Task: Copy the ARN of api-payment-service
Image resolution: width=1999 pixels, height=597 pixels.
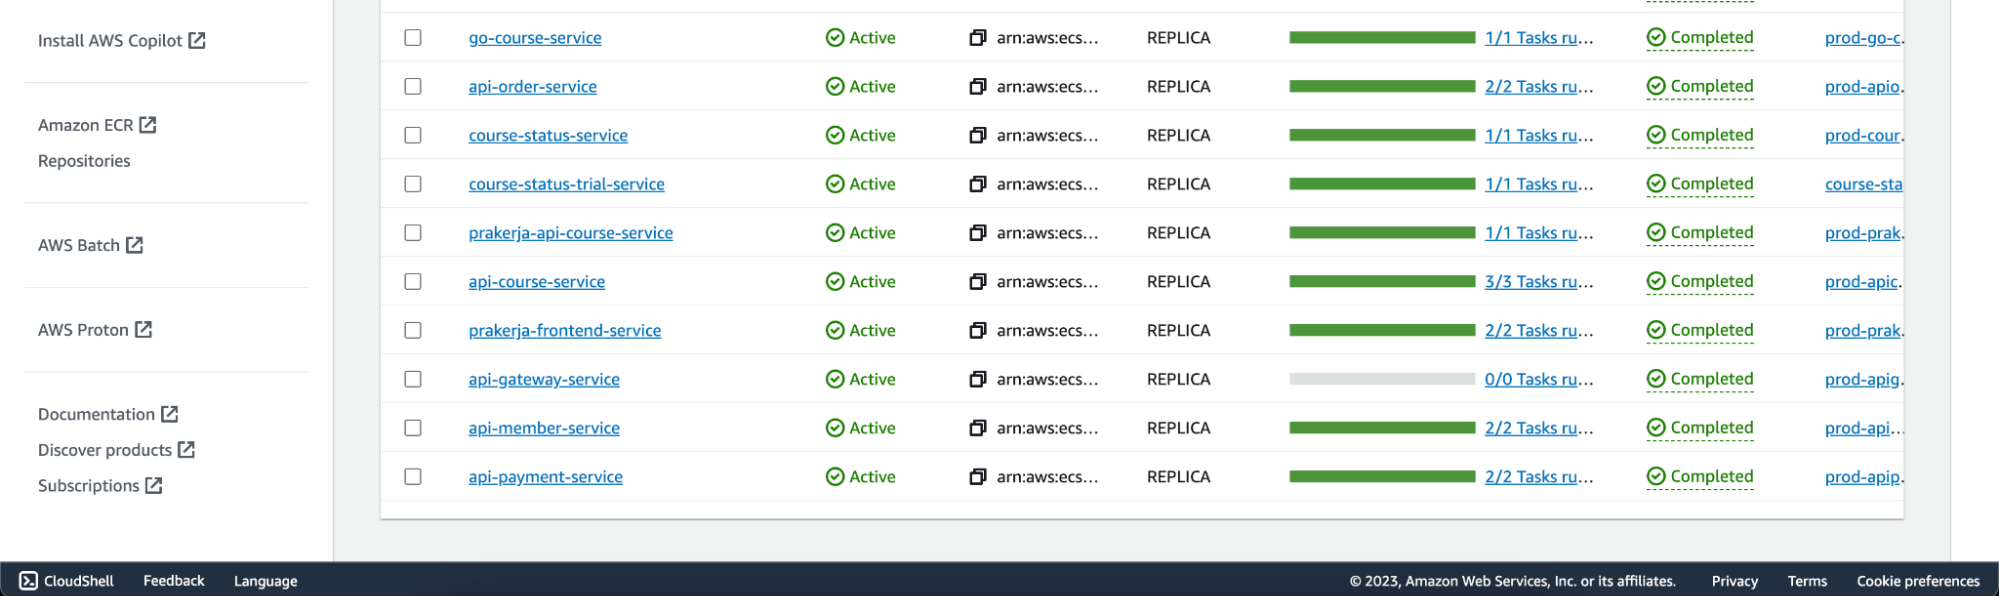Action: click(x=977, y=477)
